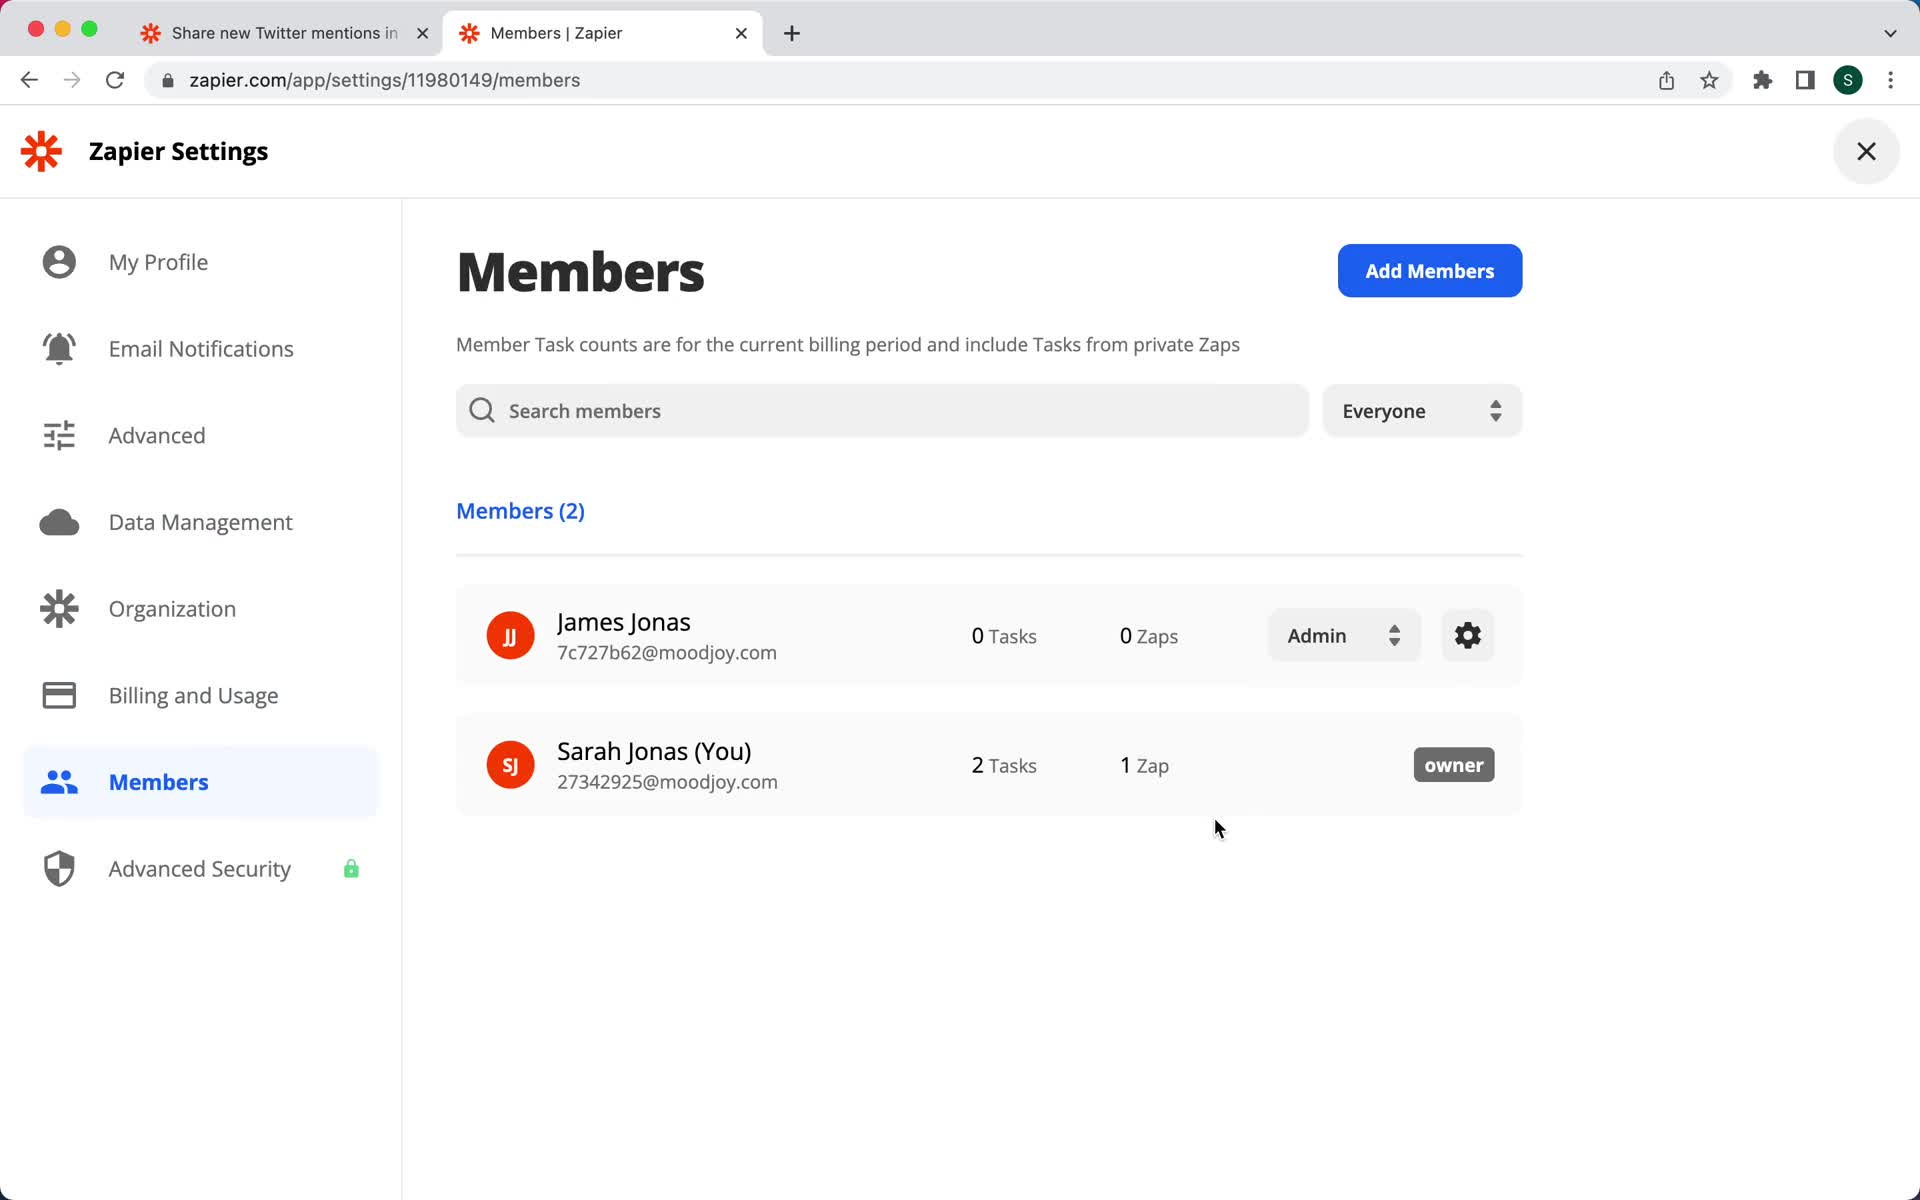1920x1200 pixels.
Task: Select the Search members input field
Action: point(883,411)
